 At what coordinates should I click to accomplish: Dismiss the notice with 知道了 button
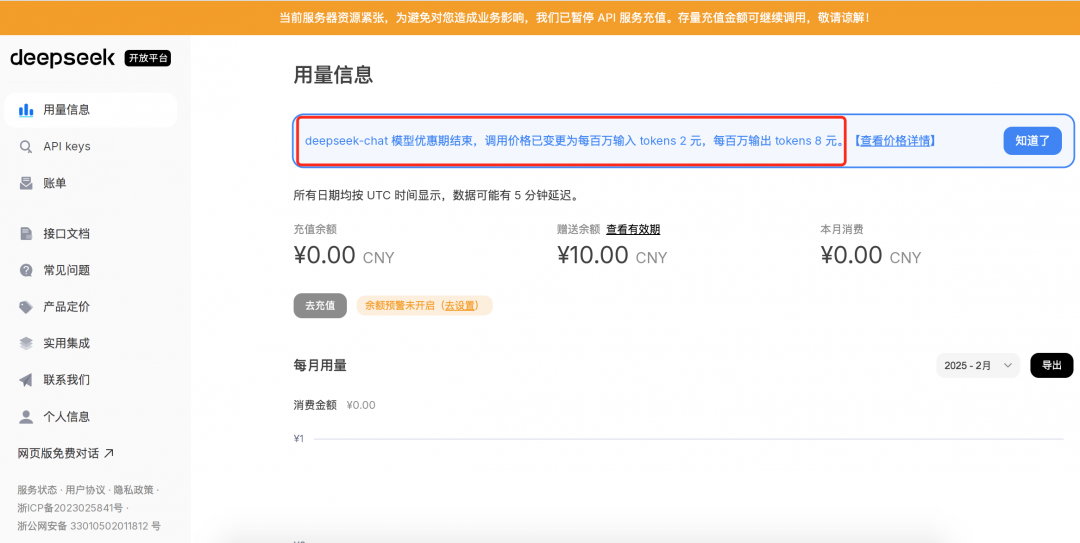1032,141
